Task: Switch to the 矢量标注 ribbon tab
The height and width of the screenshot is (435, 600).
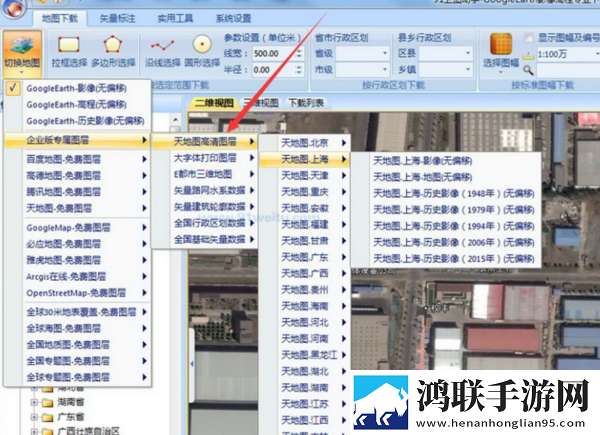Action: tap(117, 18)
